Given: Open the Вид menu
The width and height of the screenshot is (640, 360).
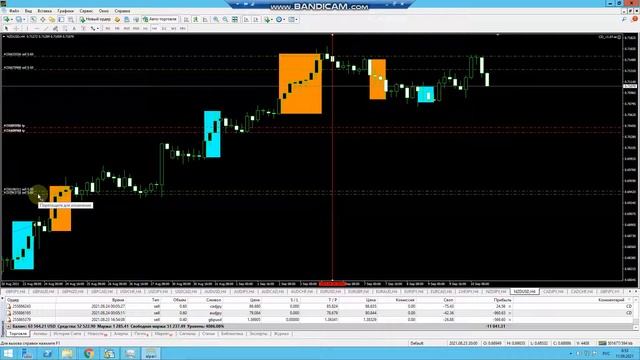Looking at the screenshot, I should click(28, 11).
